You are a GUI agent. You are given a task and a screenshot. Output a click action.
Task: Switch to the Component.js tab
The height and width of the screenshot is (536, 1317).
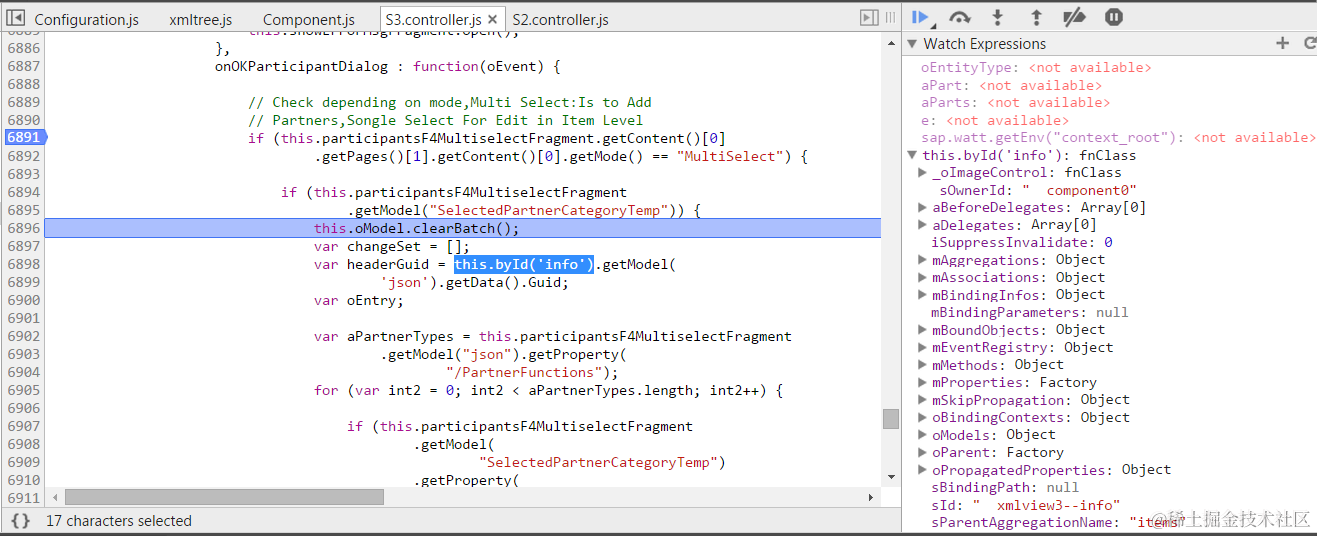309,20
